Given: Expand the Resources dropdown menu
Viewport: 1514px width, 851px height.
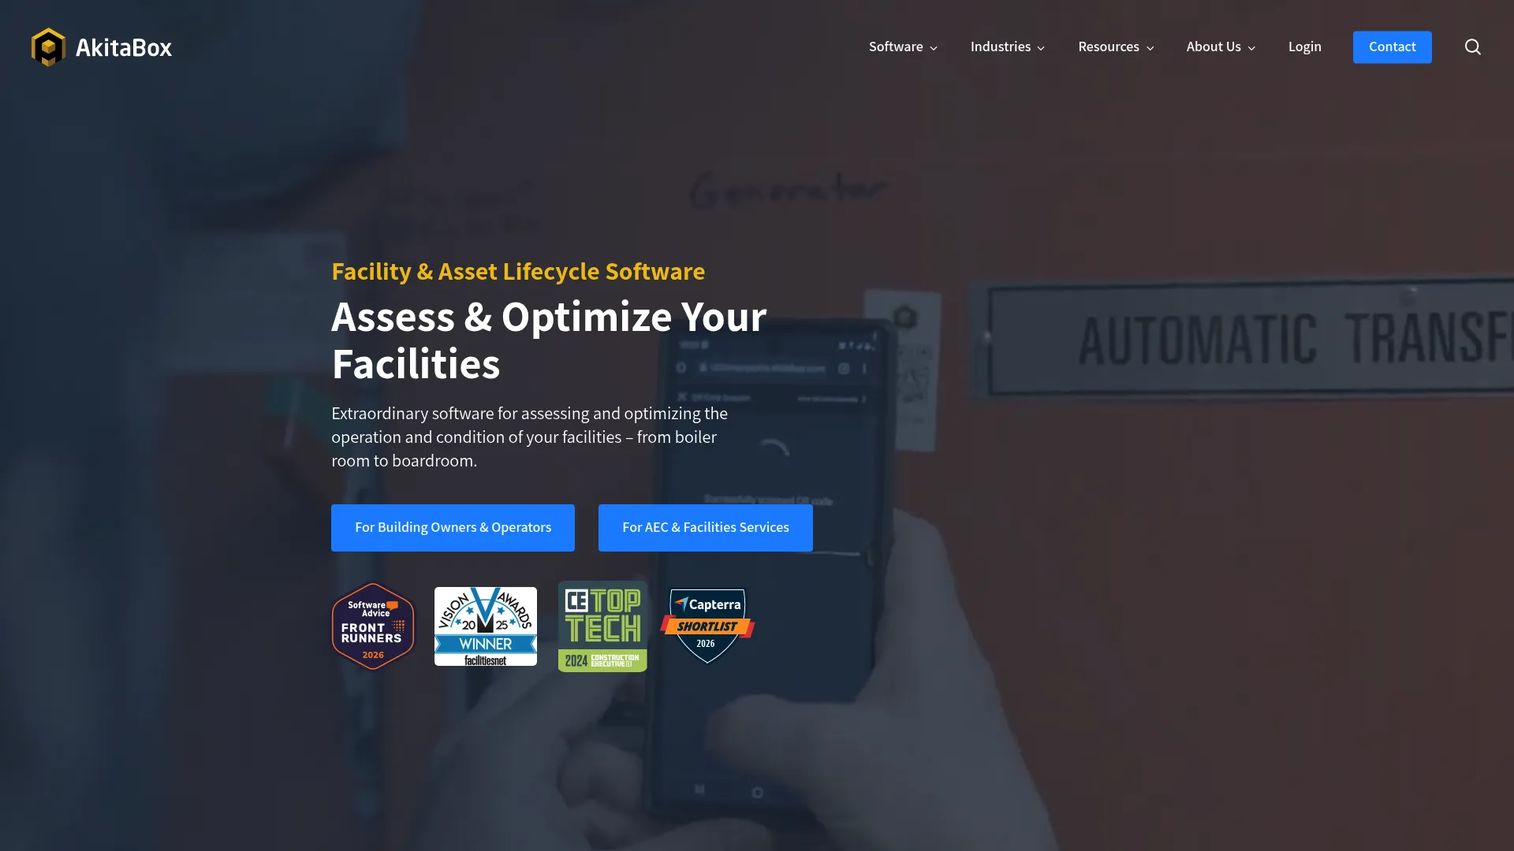Looking at the screenshot, I should click(x=1116, y=47).
